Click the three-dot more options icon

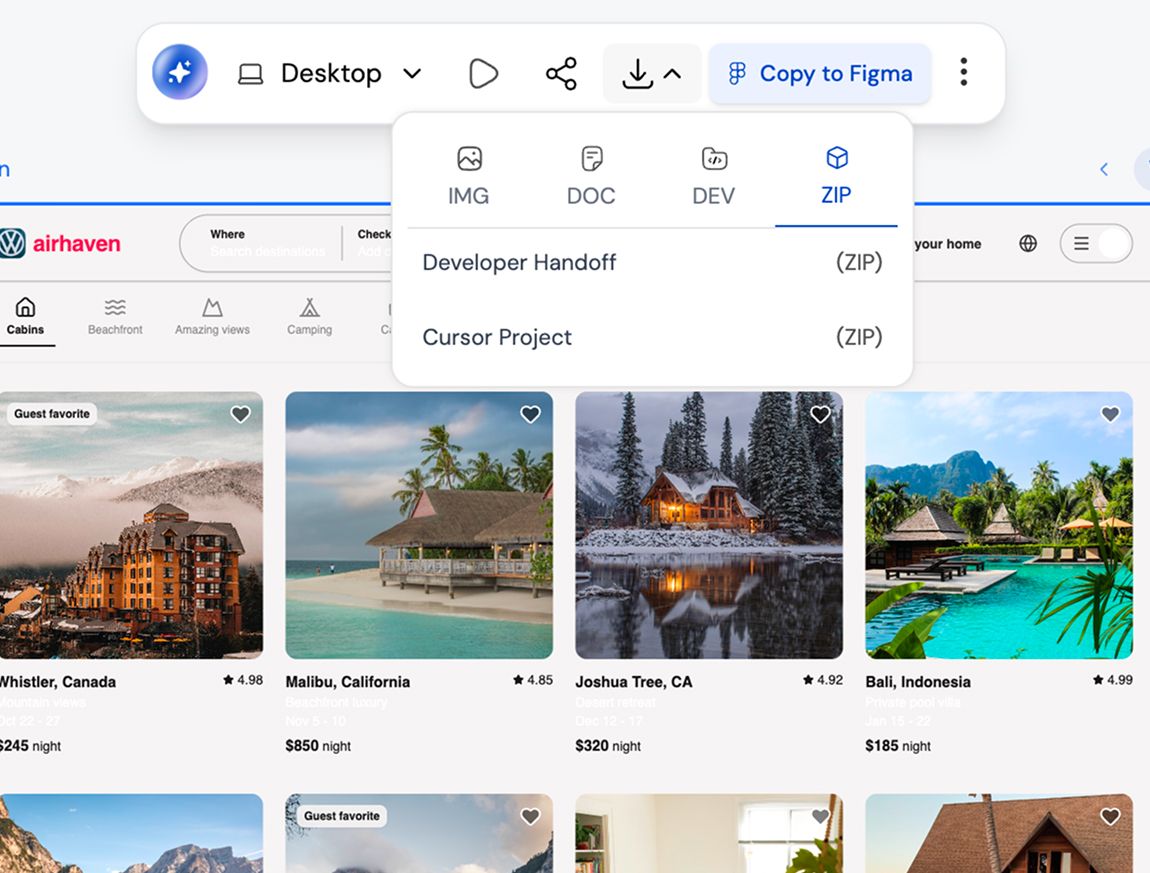tap(963, 72)
